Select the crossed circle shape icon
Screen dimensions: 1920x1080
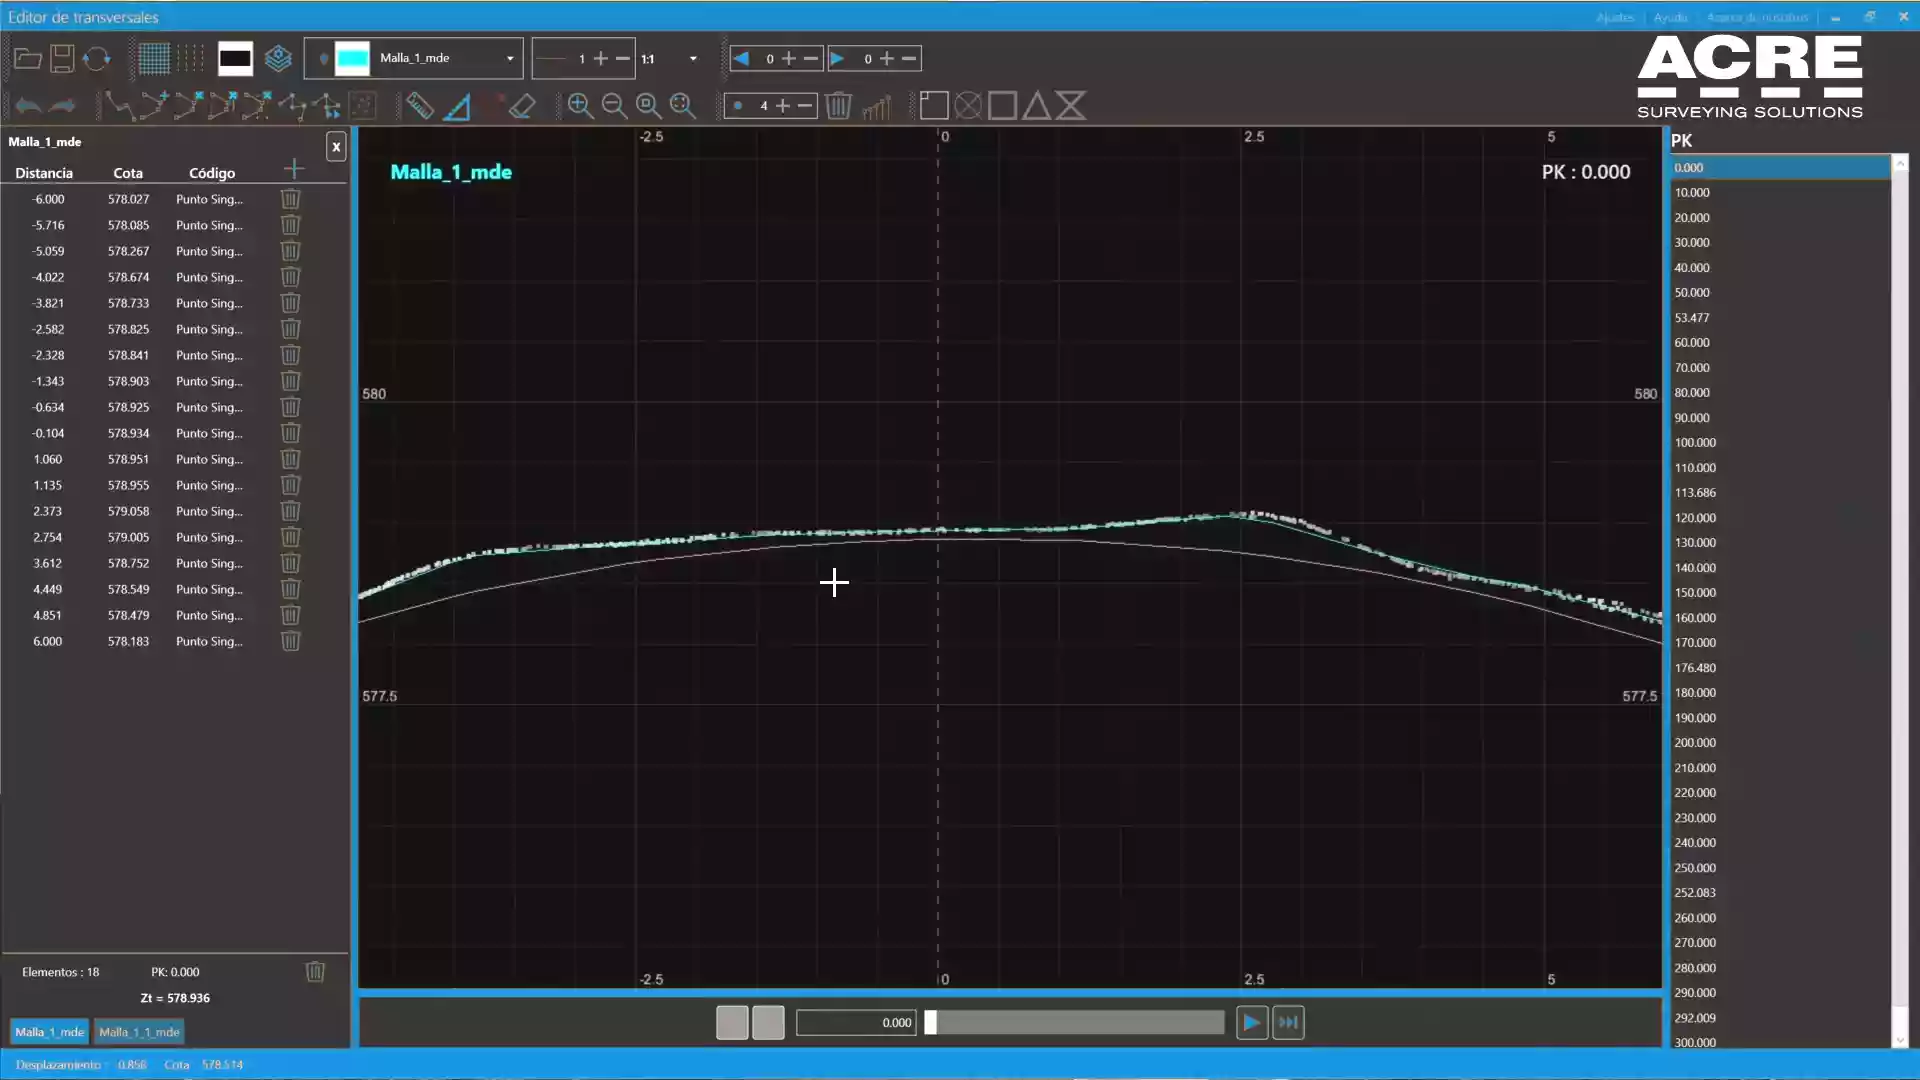pyautogui.click(x=968, y=106)
